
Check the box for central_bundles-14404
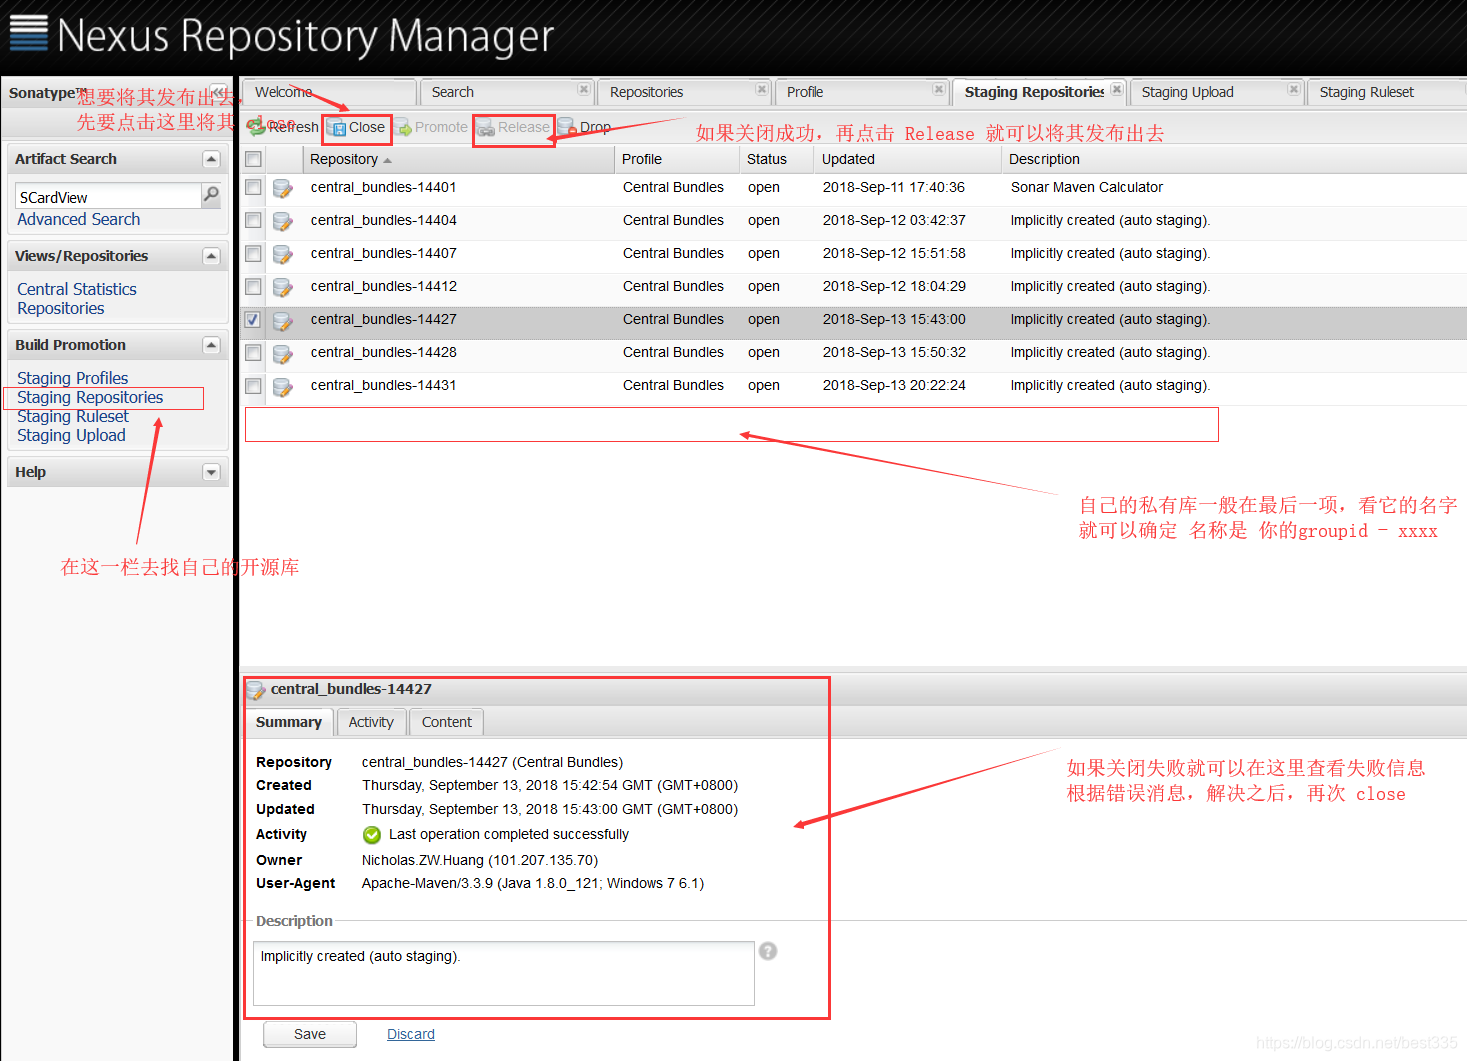254,220
